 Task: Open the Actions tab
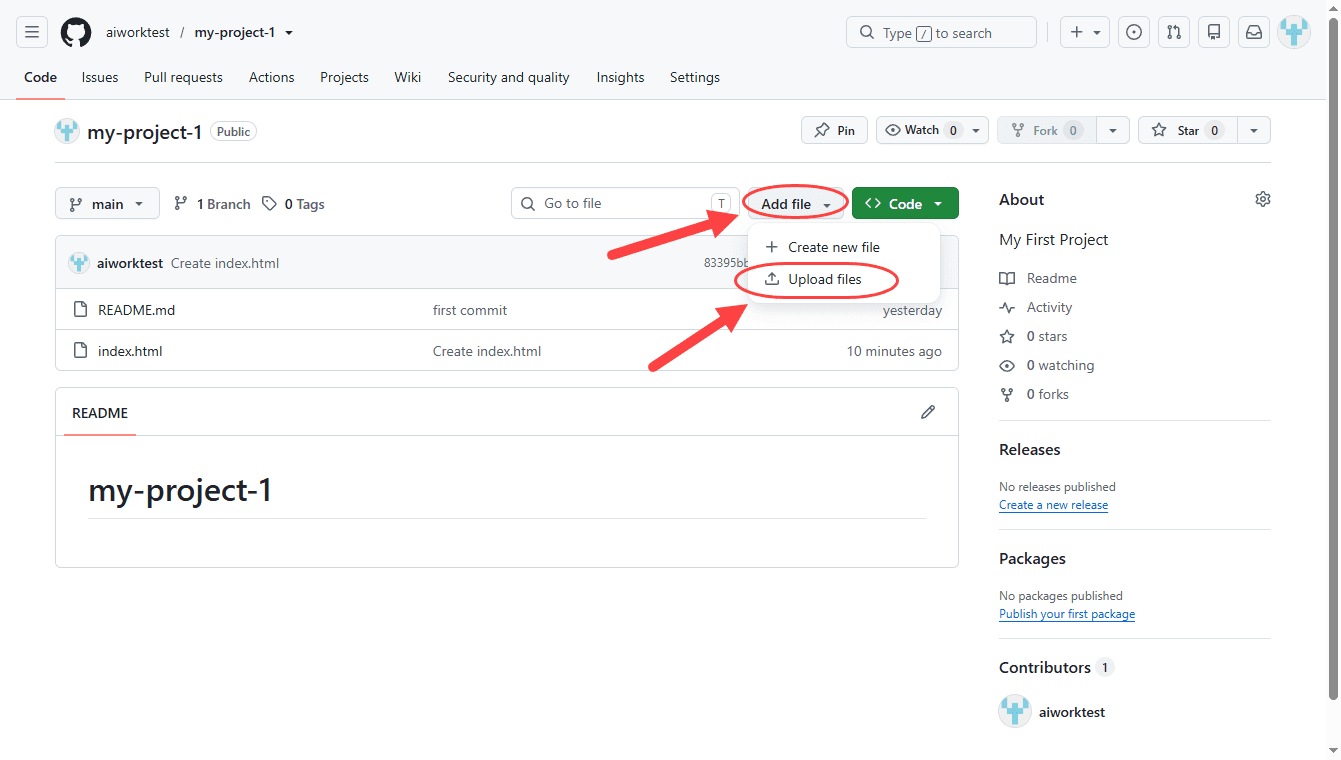(272, 77)
